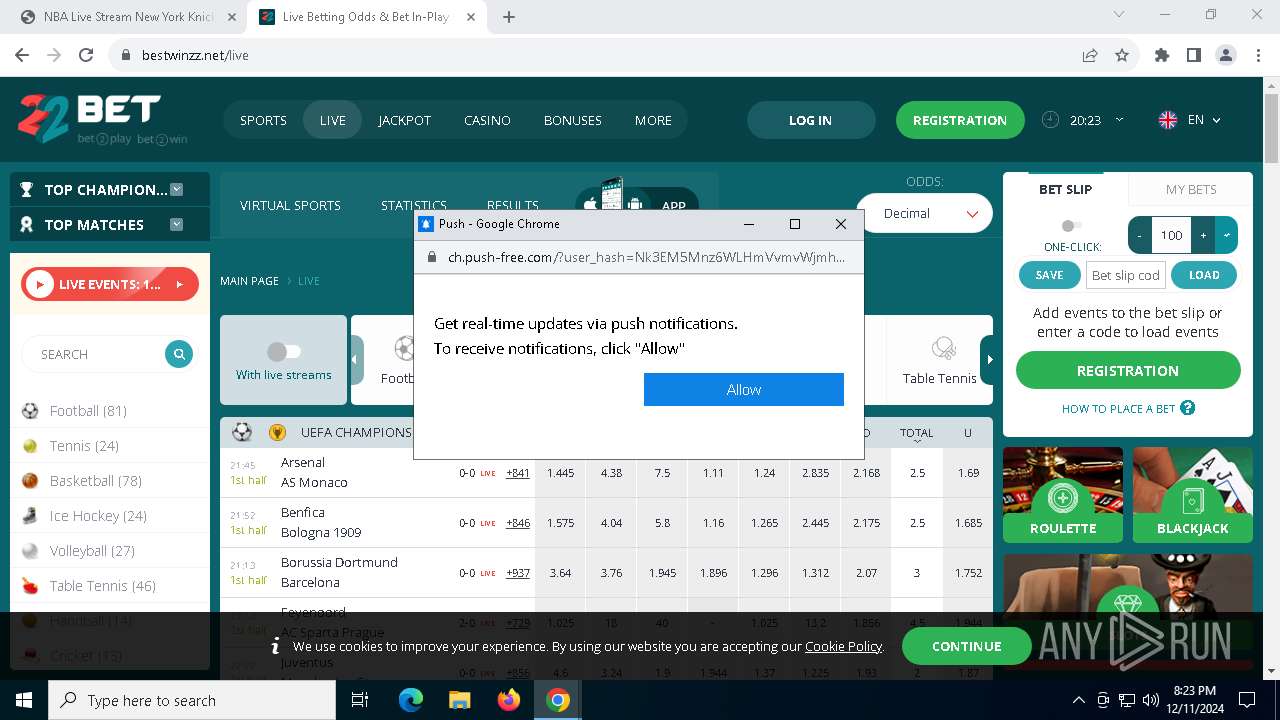This screenshot has width=1280, height=720.
Task: Click the sidebar SEARCH input field
Action: click(x=95, y=354)
